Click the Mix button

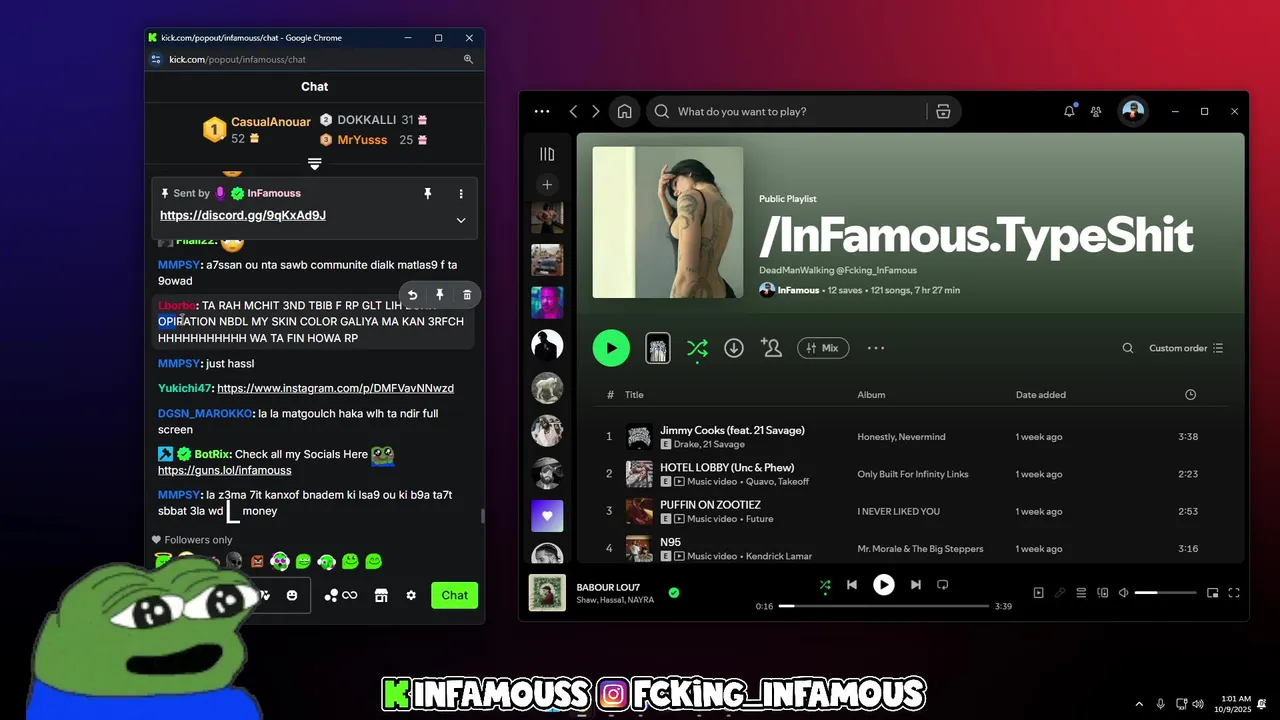pyautogui.click(x=823, y=348)
